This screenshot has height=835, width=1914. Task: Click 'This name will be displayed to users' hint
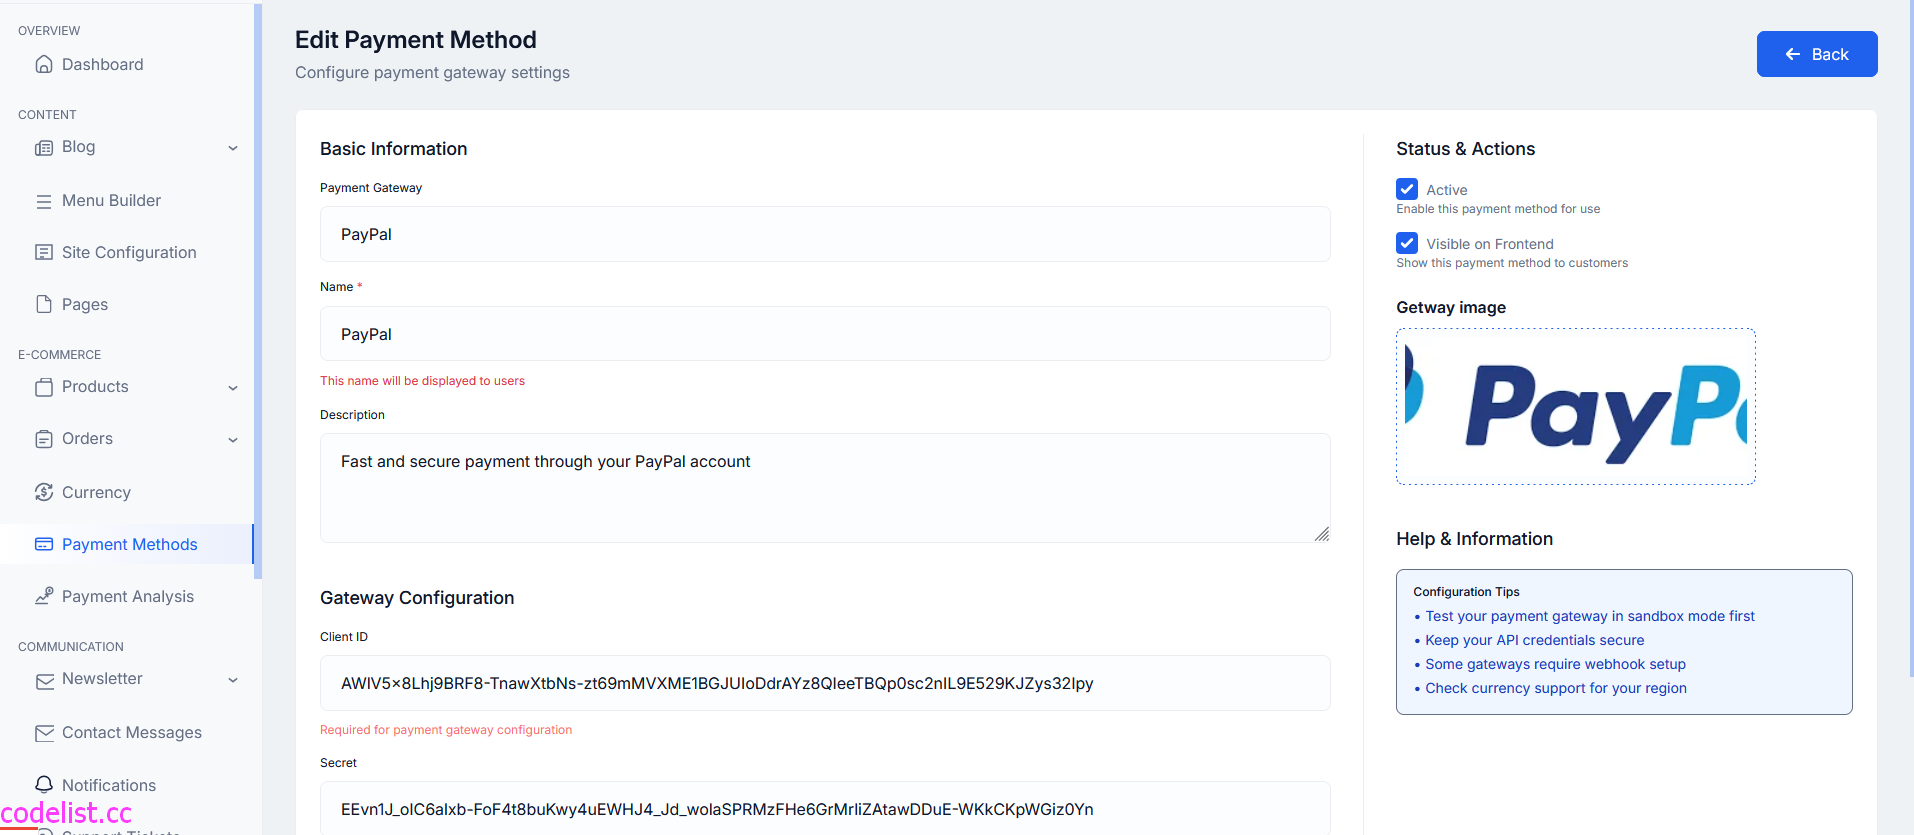point(422,381)
